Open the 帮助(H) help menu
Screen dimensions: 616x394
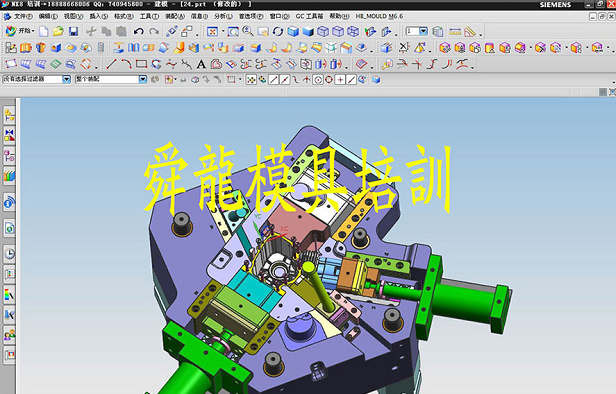[x=339, y=16]
